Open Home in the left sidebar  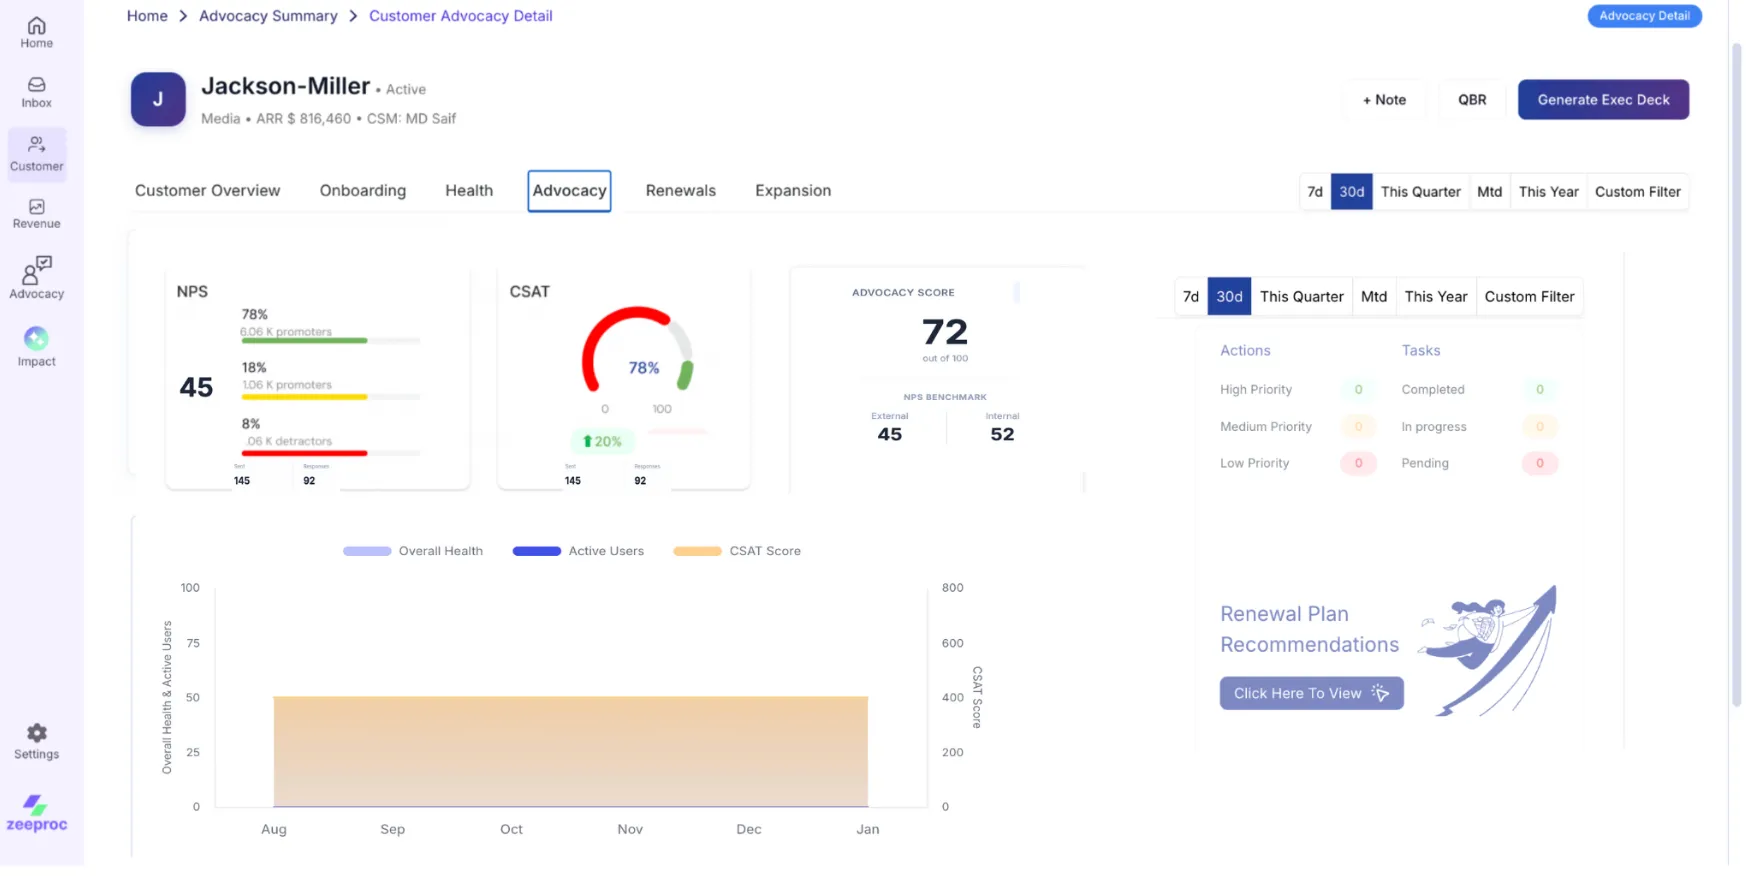click(36, 32)
